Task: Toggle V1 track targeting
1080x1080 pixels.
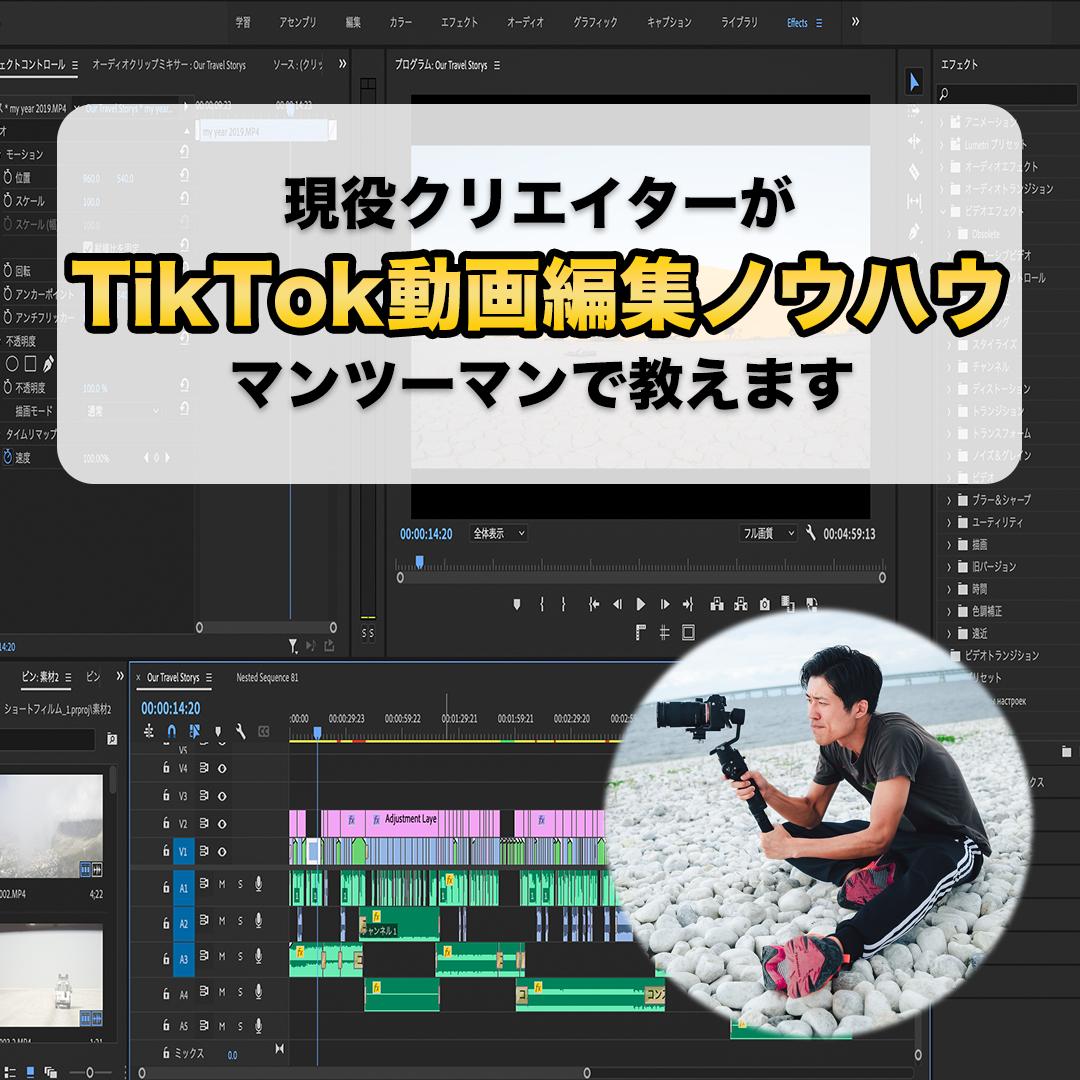Action: (183, 851)
